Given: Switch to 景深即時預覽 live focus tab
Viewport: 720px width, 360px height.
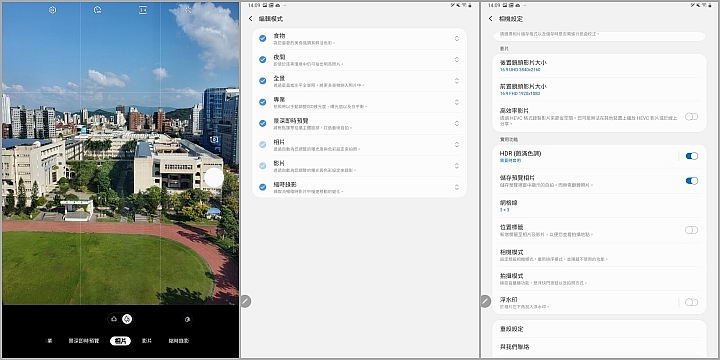Looking at the screenshot, I should tap(84, 341).
